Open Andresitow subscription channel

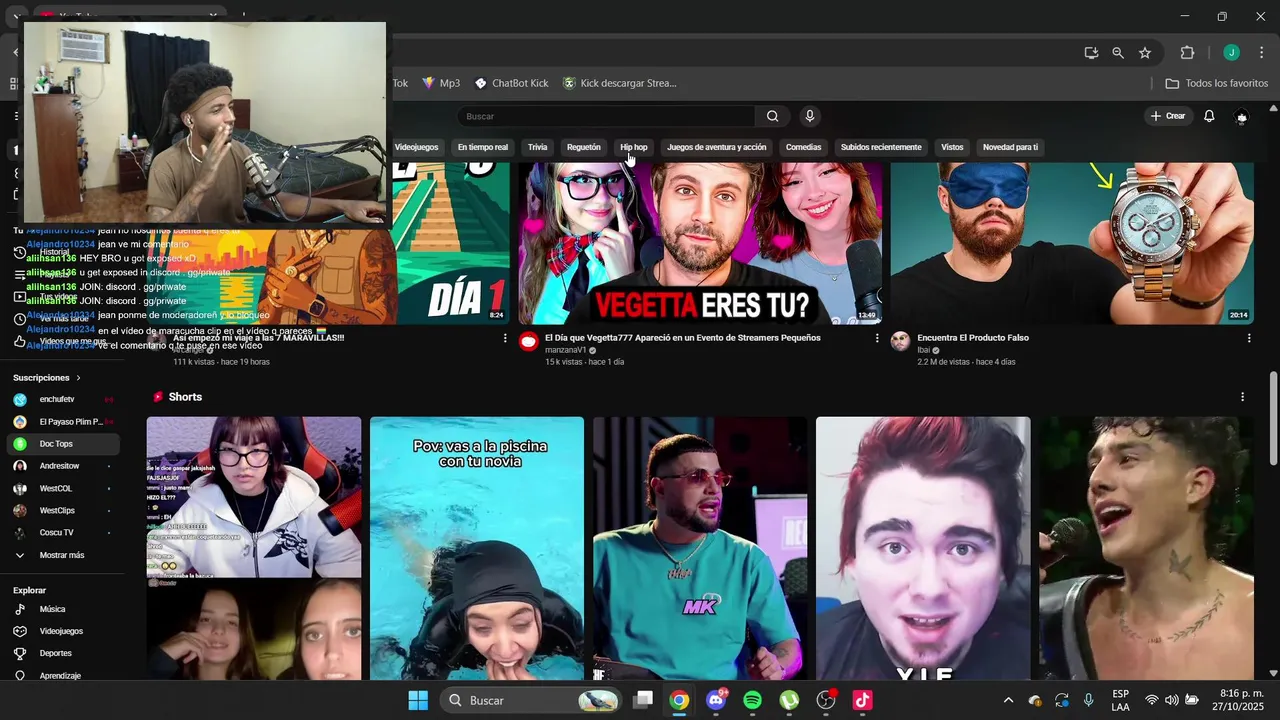pos(62,466)
